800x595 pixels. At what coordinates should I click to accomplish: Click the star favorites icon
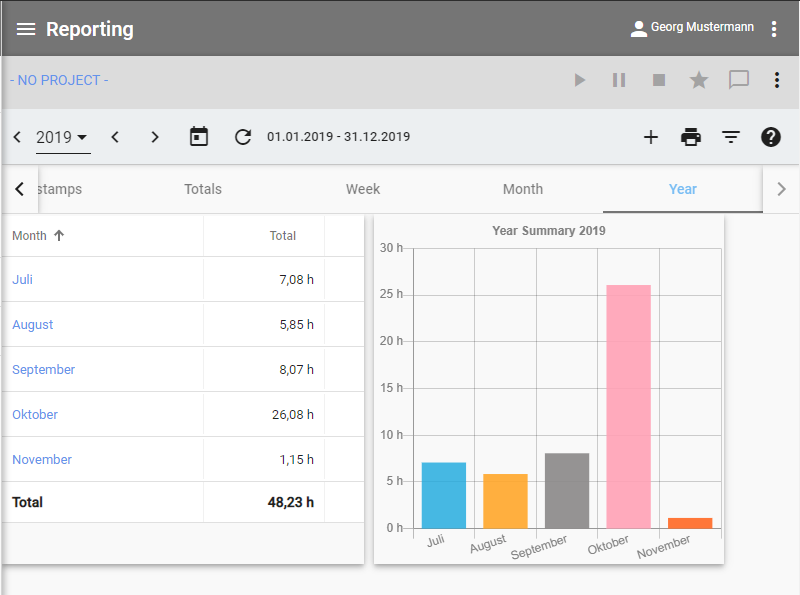pos(699,80)
